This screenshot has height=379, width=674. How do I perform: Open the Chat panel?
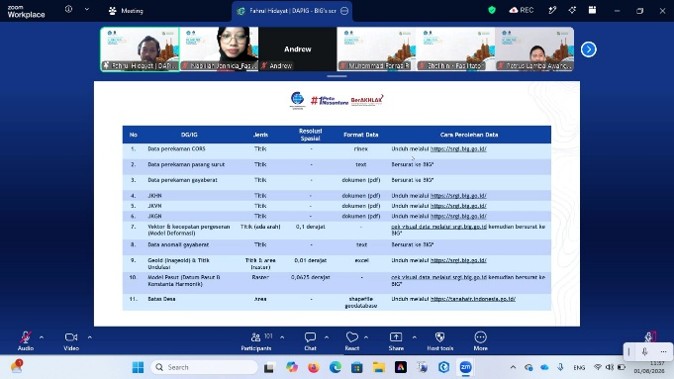310,341
